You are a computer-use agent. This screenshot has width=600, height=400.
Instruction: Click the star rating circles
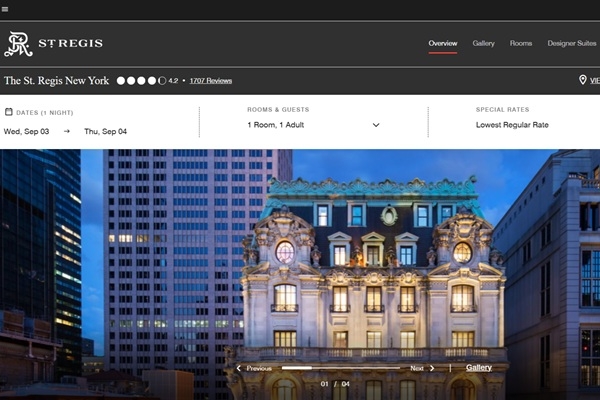click(141, 80)
